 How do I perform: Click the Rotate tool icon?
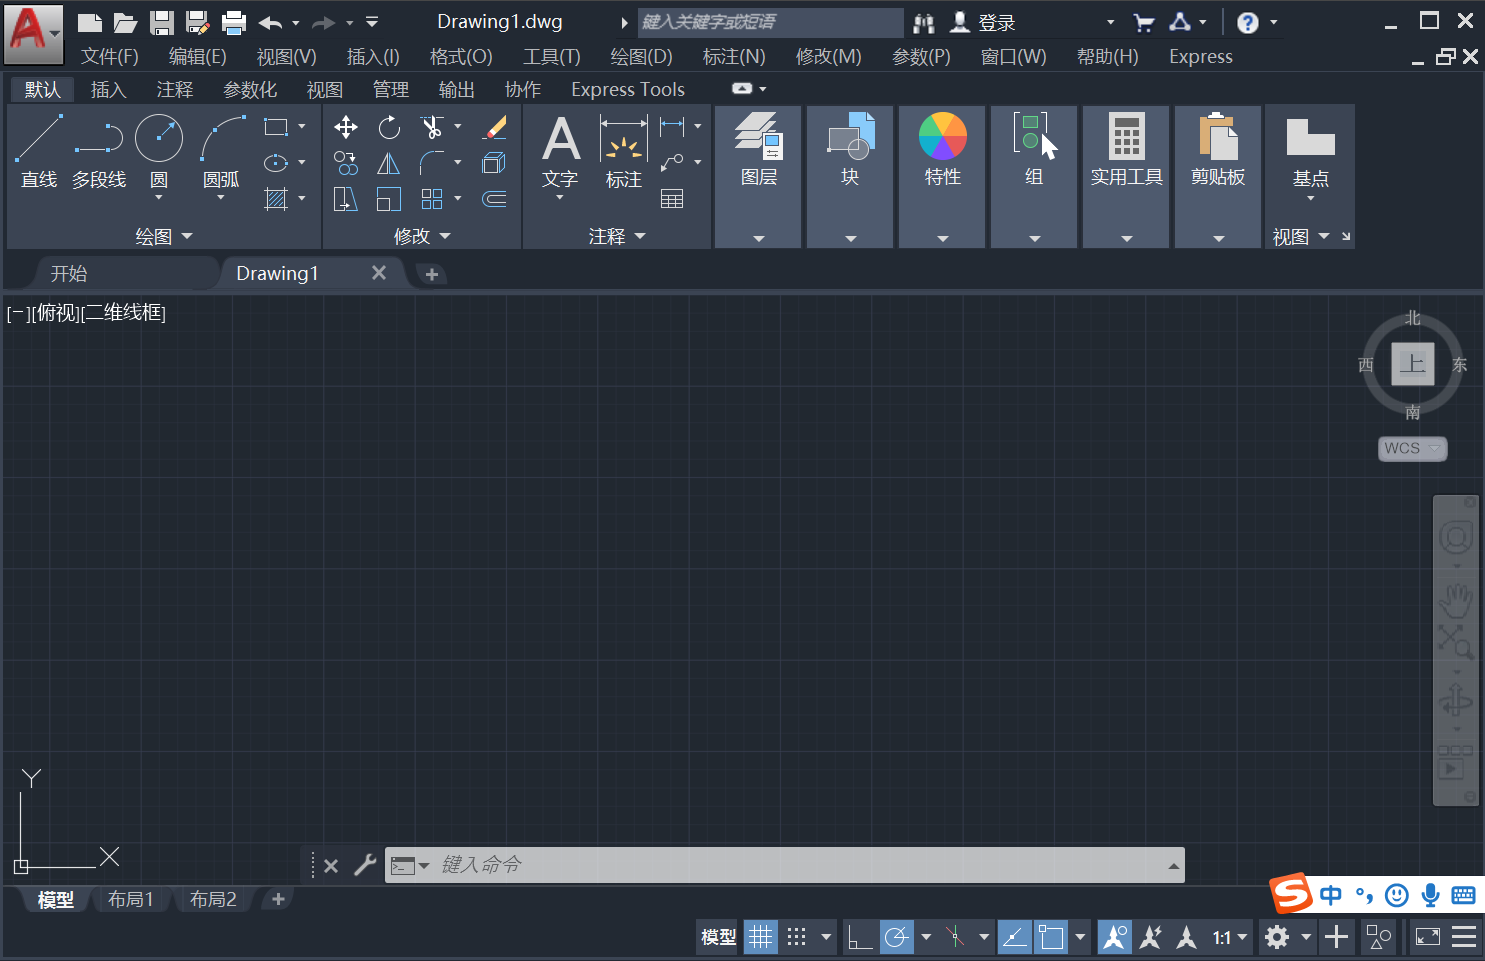tap(389, 127)
